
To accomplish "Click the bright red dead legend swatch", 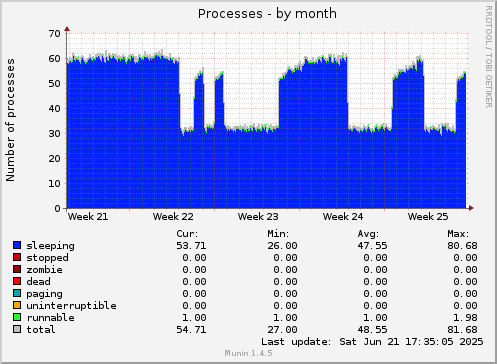I will tap(17, 281).
